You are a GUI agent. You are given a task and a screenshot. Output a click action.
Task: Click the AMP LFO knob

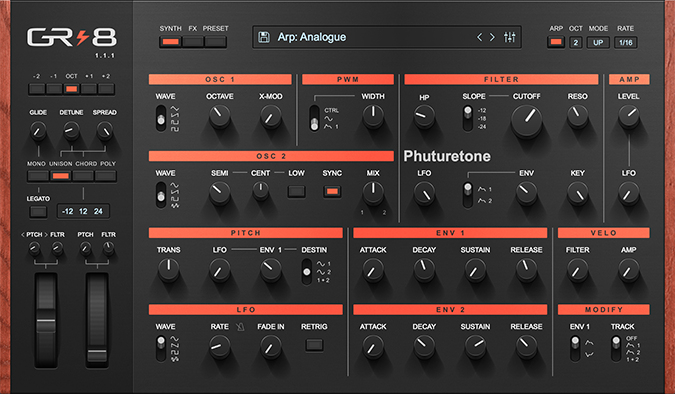pyautogui.click(x=629, y=192)
